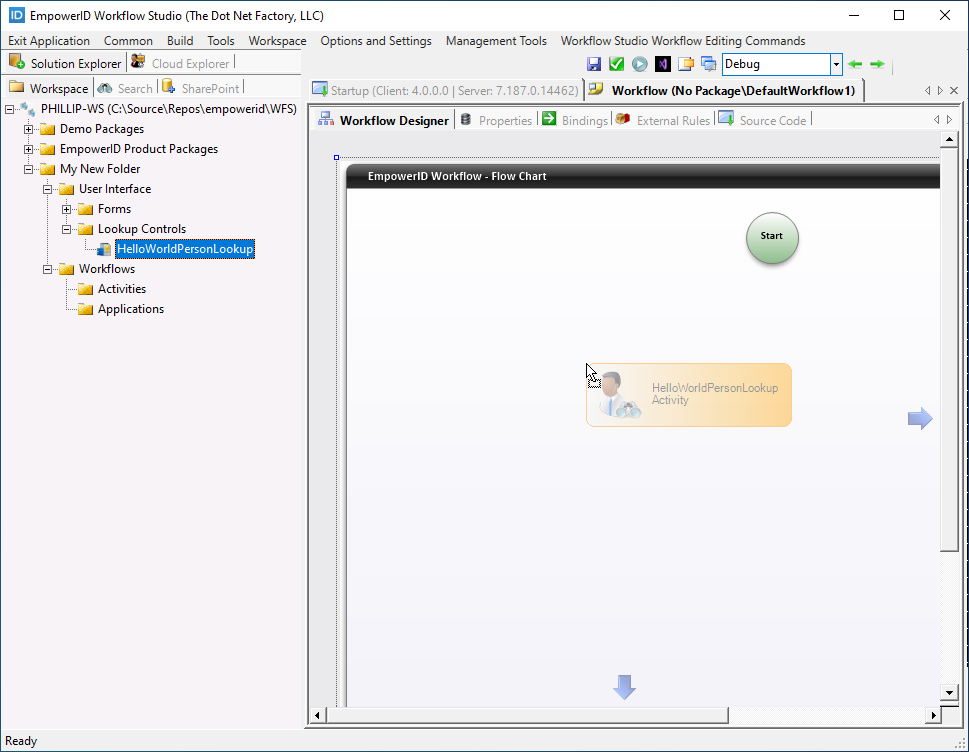This screenshot has width=969, height=752.
Task: Select the HelloWorldPersonLookup lookup control
Action: coord(184,249)
